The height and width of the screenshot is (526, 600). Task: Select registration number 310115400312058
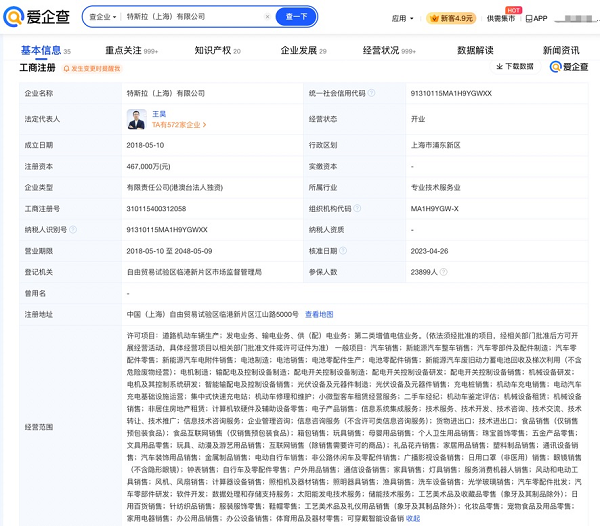click(x=156, y=208)
